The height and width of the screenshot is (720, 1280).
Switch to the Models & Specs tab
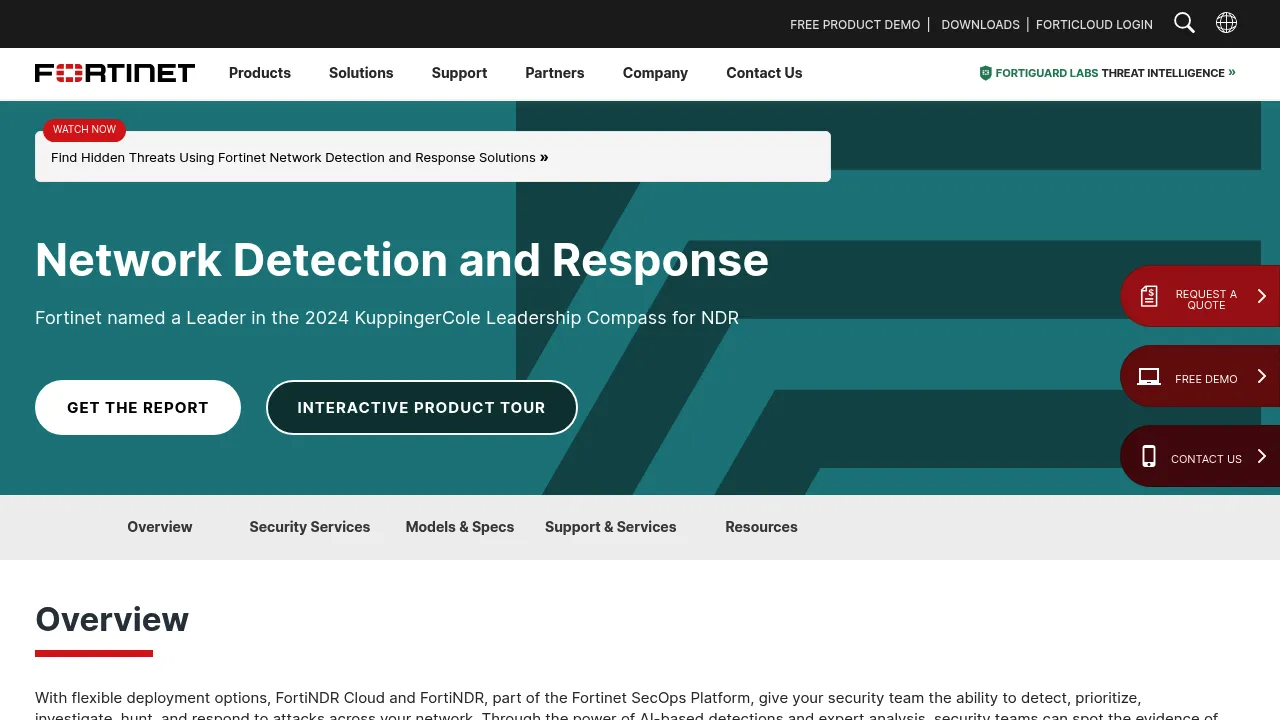point(460,527)
